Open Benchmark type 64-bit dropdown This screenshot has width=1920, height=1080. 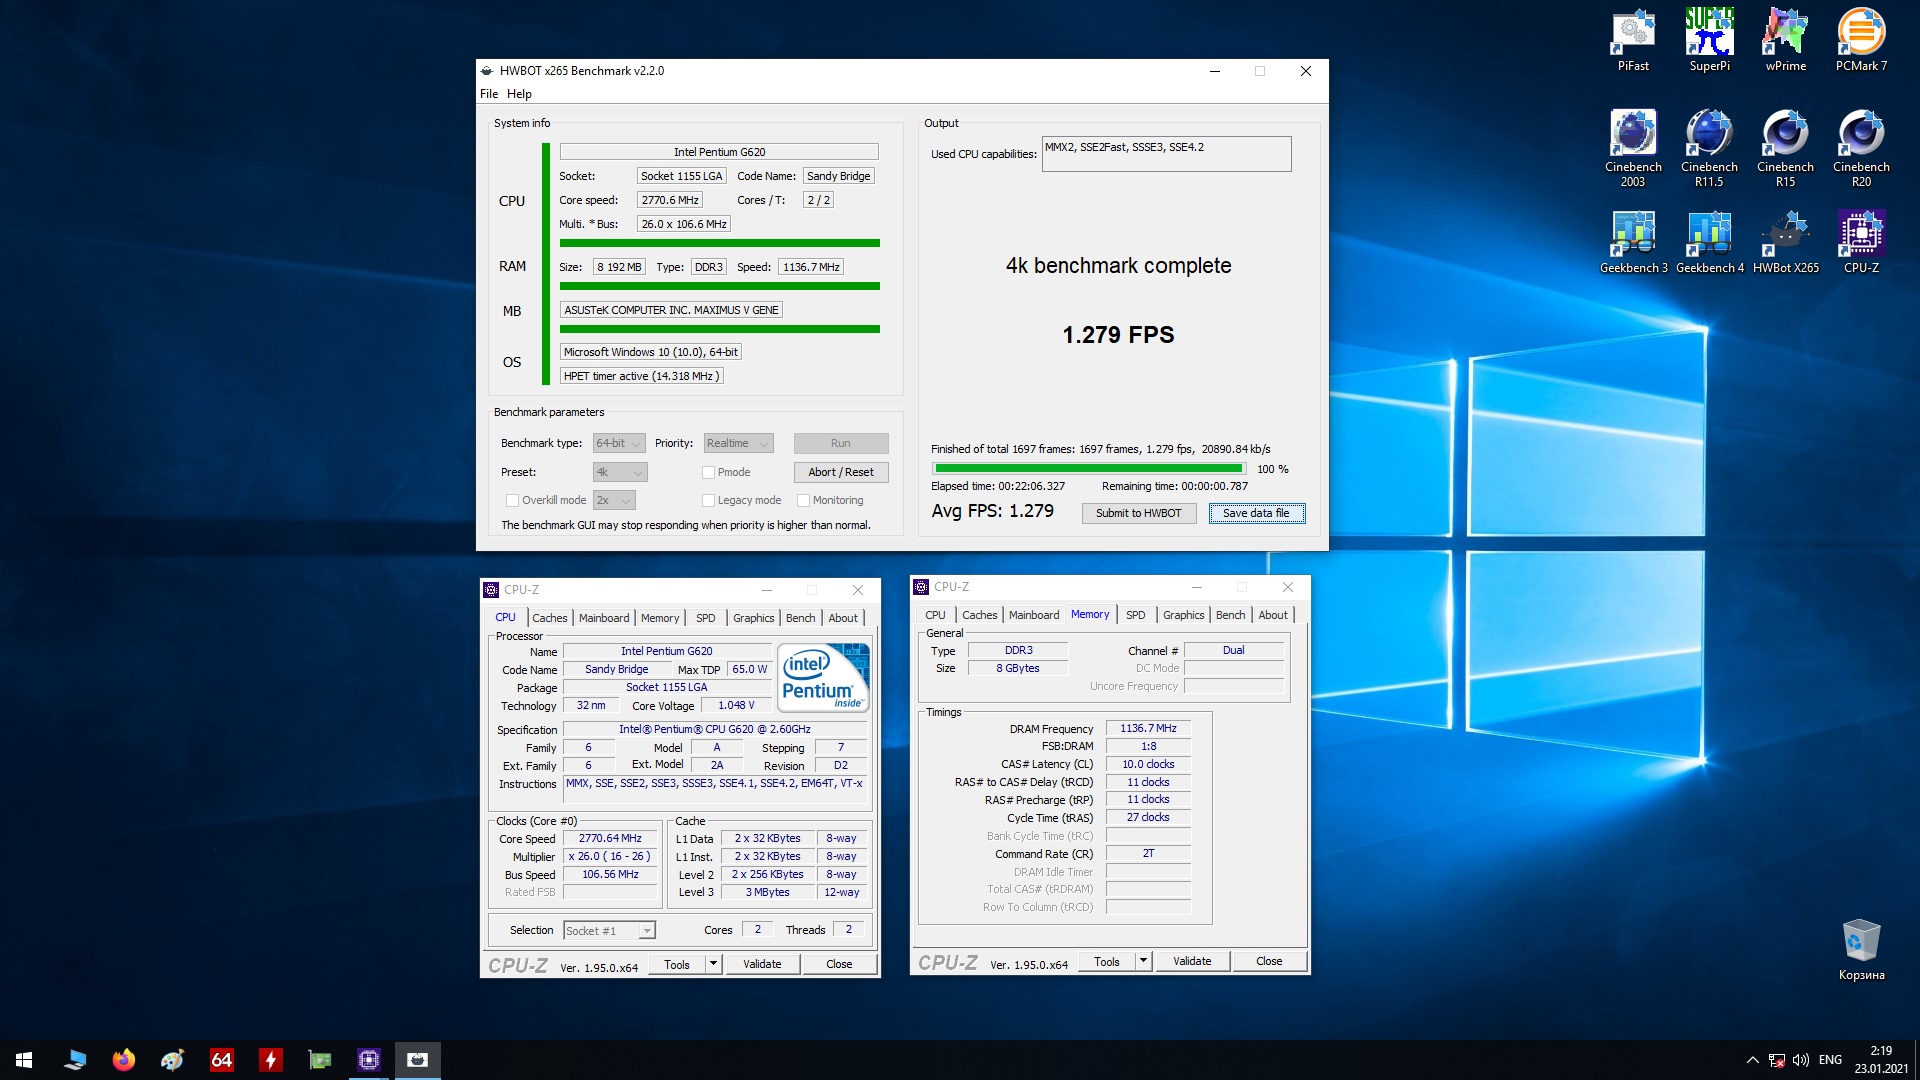tap(618, 443)
